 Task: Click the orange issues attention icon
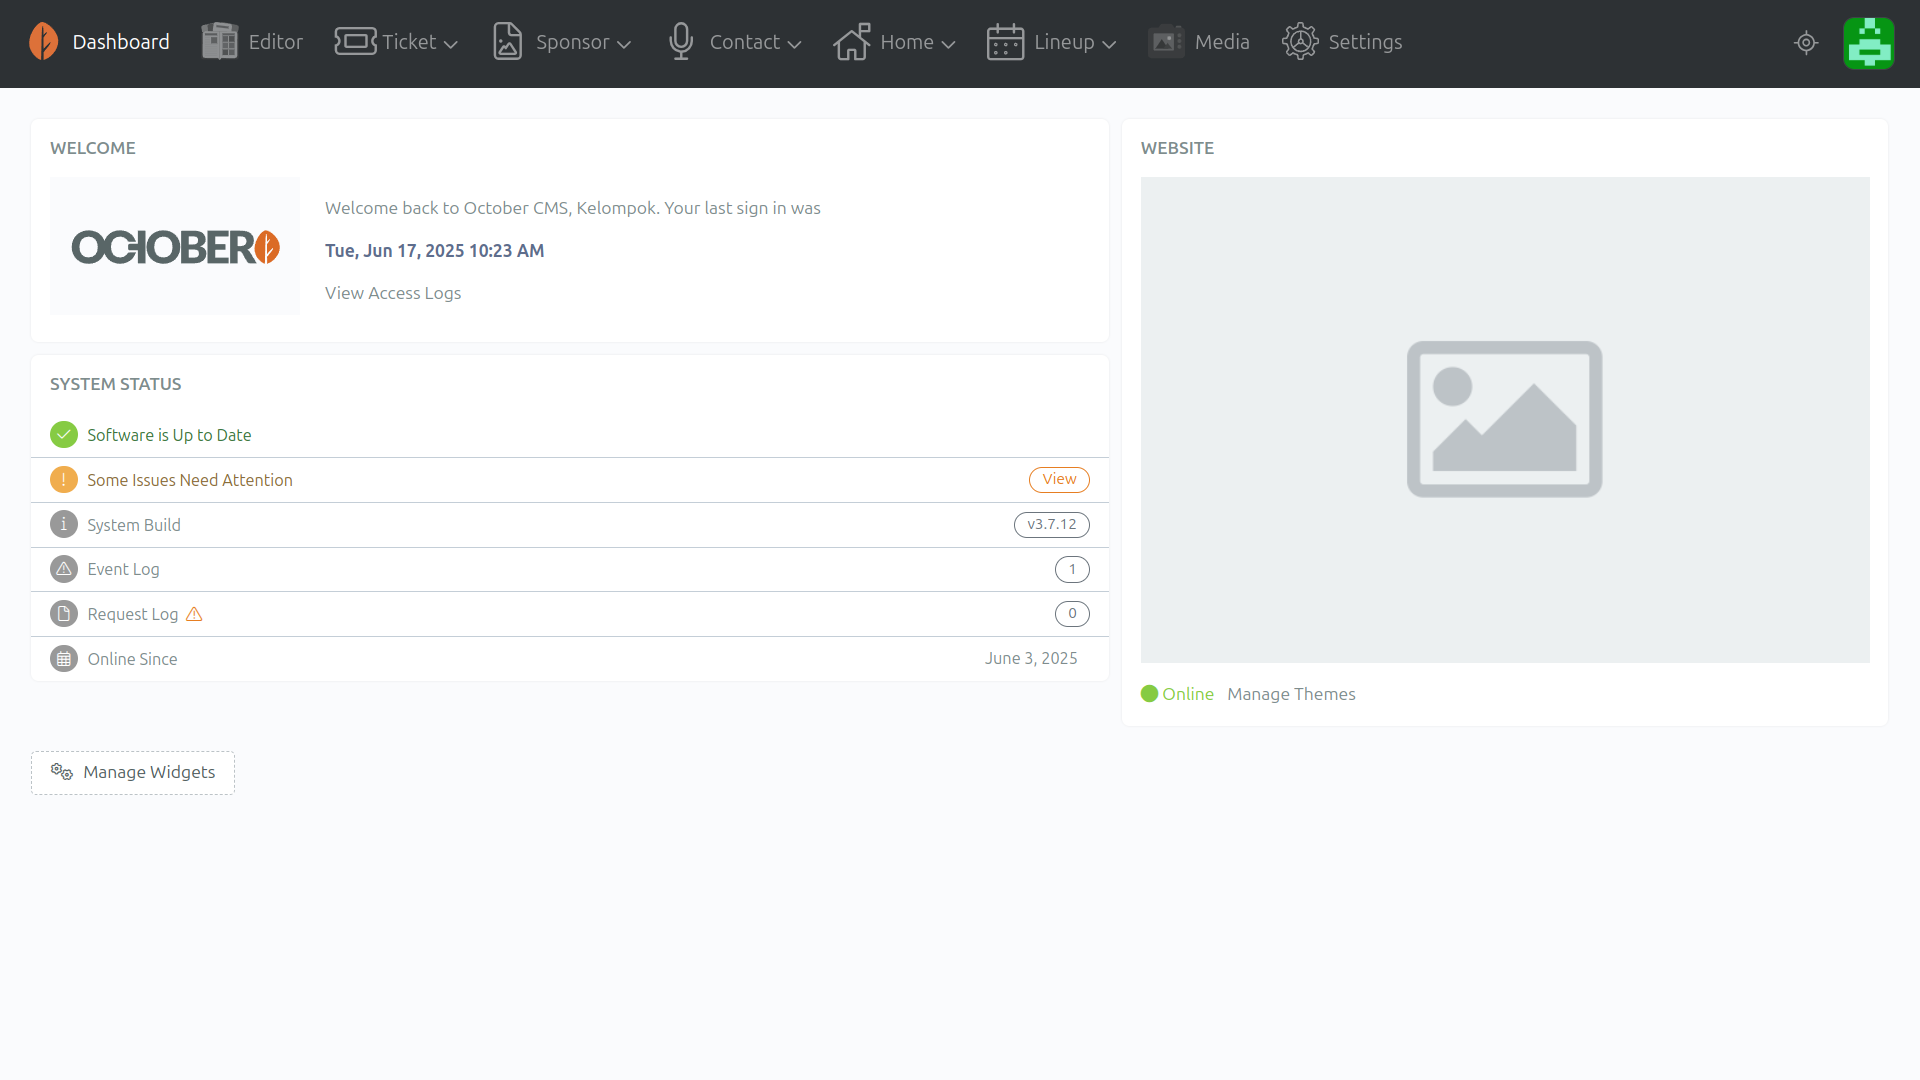pyautogui.click(x=64, y=480)
